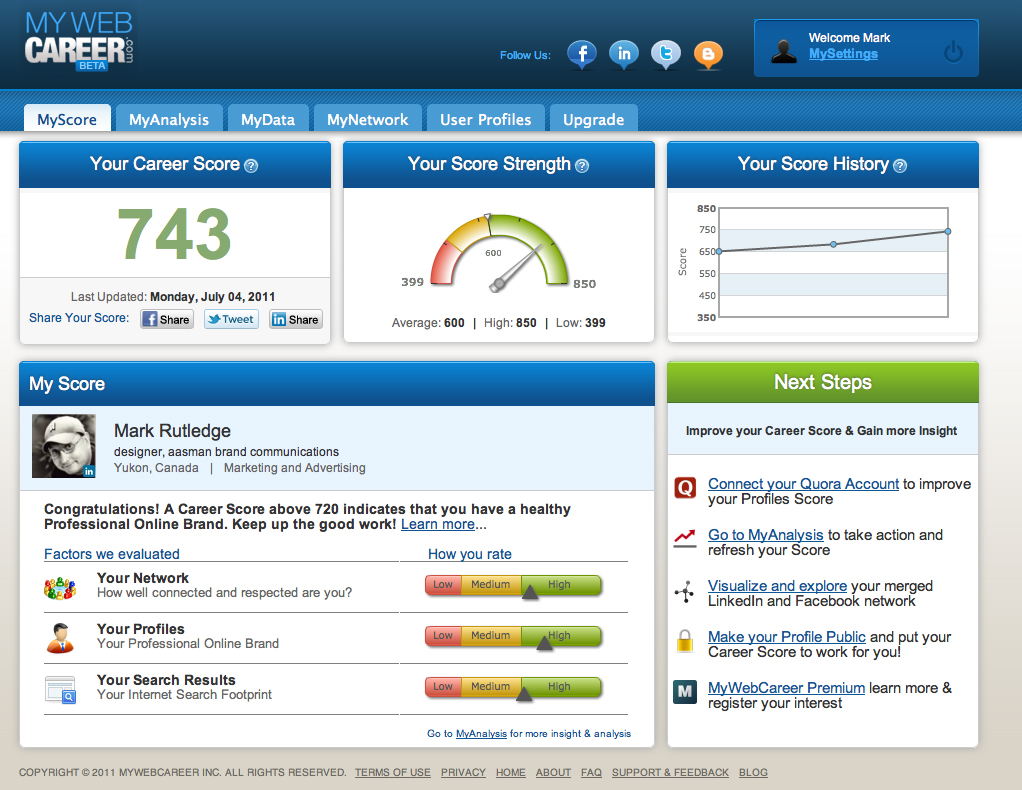Open help for Your Score History
Screen dimensions: 1022x790
[x=899, y=166]
